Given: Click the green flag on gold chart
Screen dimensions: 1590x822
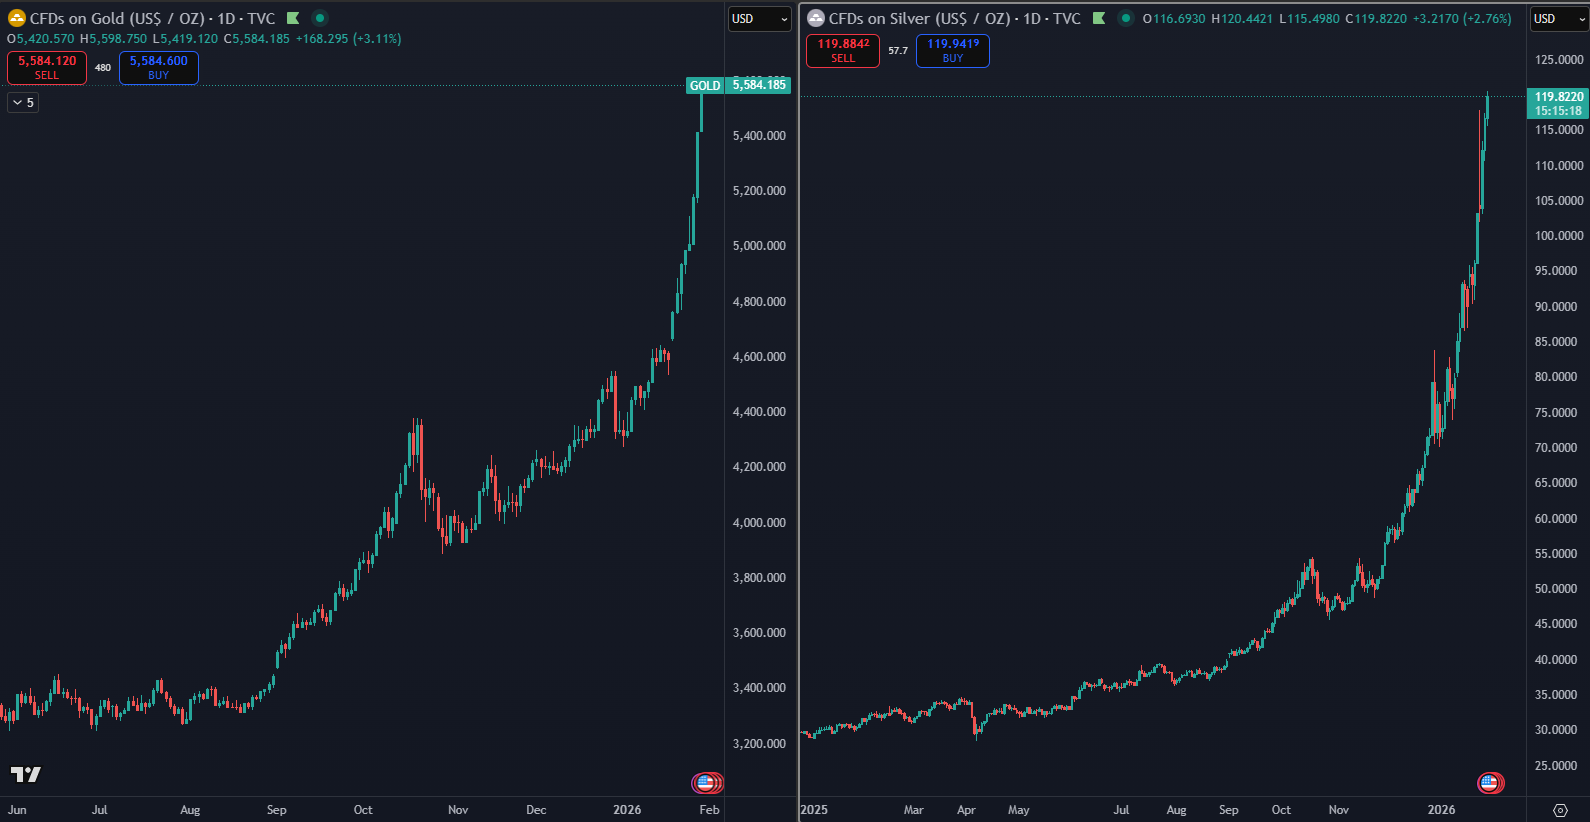Looking at the screenshot, I should (x=293, y=18).
